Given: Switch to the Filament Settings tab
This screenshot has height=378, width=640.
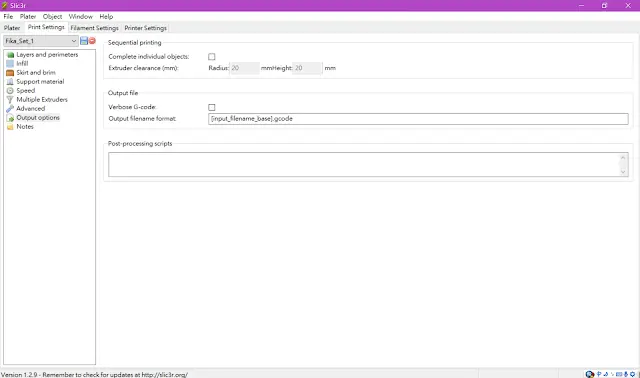Looking at the screenshot, I should 94,28.
